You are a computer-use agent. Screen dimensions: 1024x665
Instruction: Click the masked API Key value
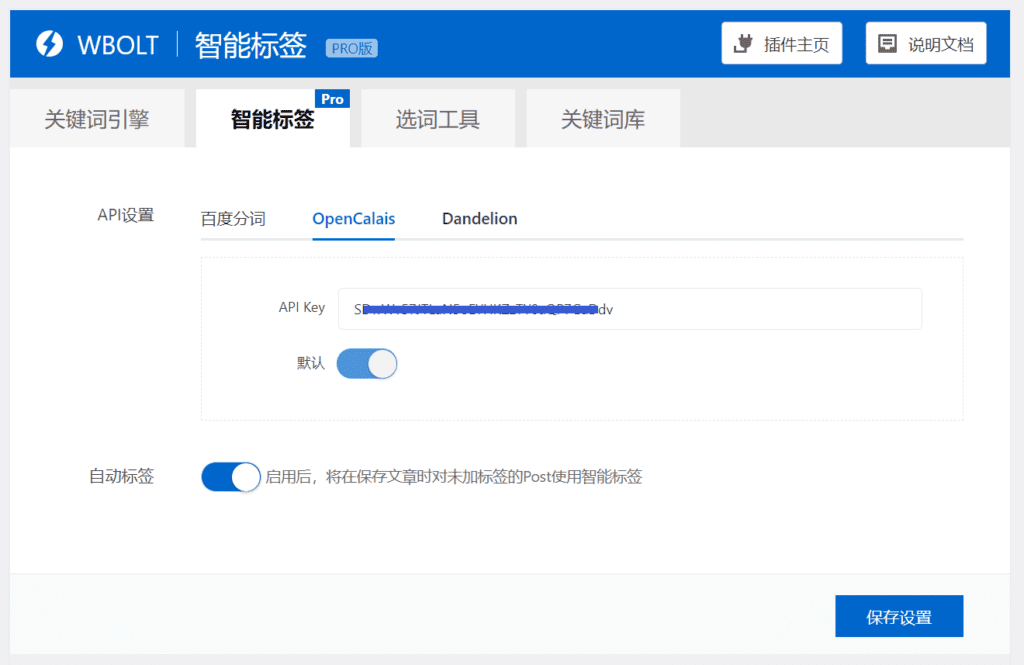[x=480, y=308]
